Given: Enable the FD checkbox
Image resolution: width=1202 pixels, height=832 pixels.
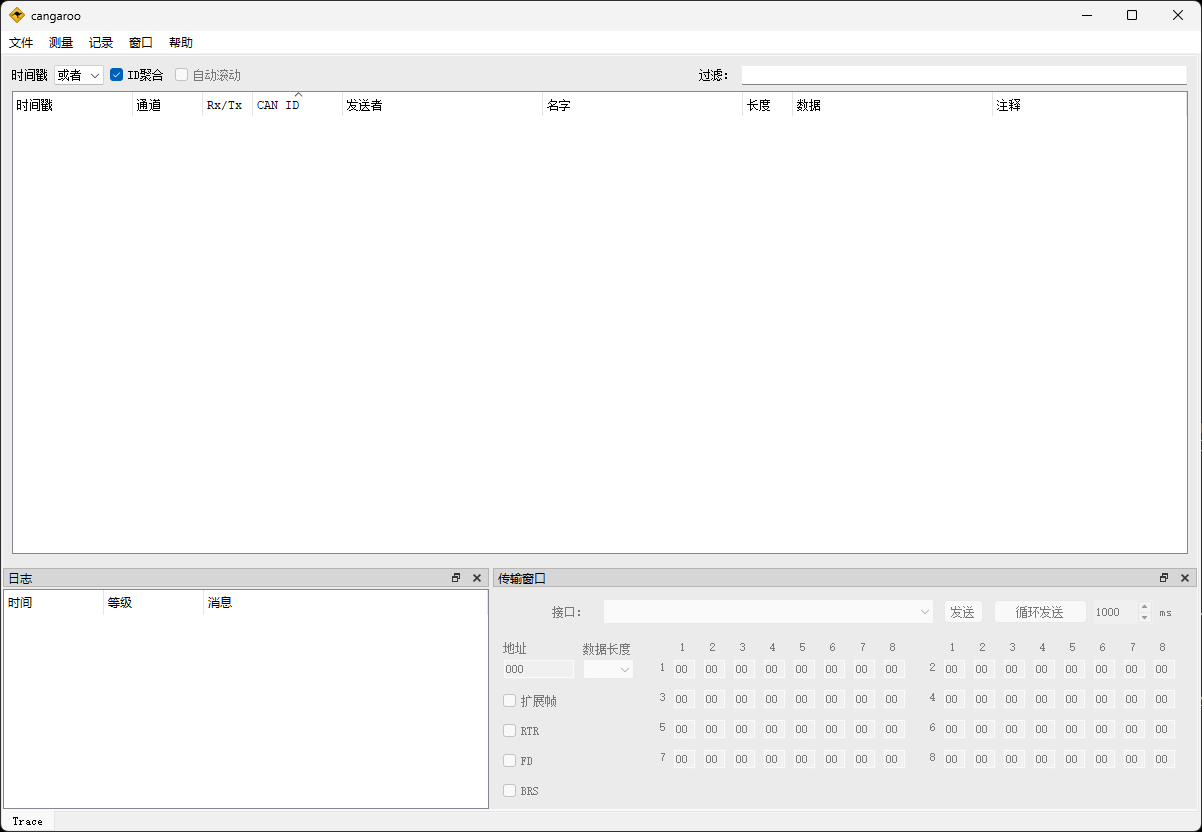Looking at the screenshot, I should click(x=509, y=760).
